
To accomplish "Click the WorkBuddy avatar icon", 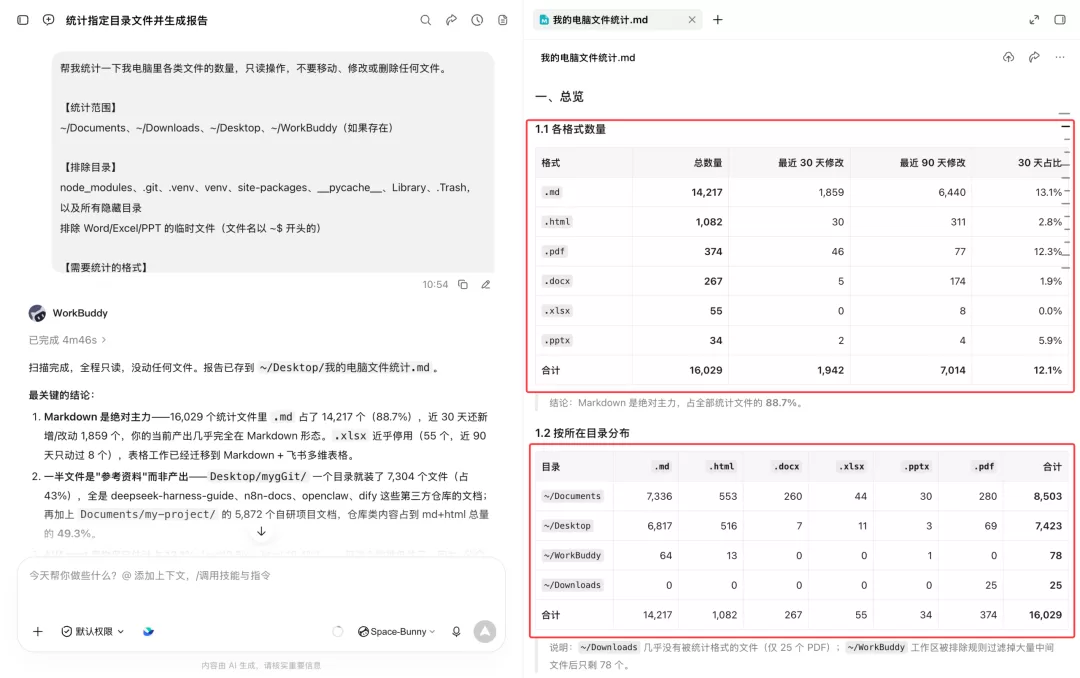I will (37, 313).
